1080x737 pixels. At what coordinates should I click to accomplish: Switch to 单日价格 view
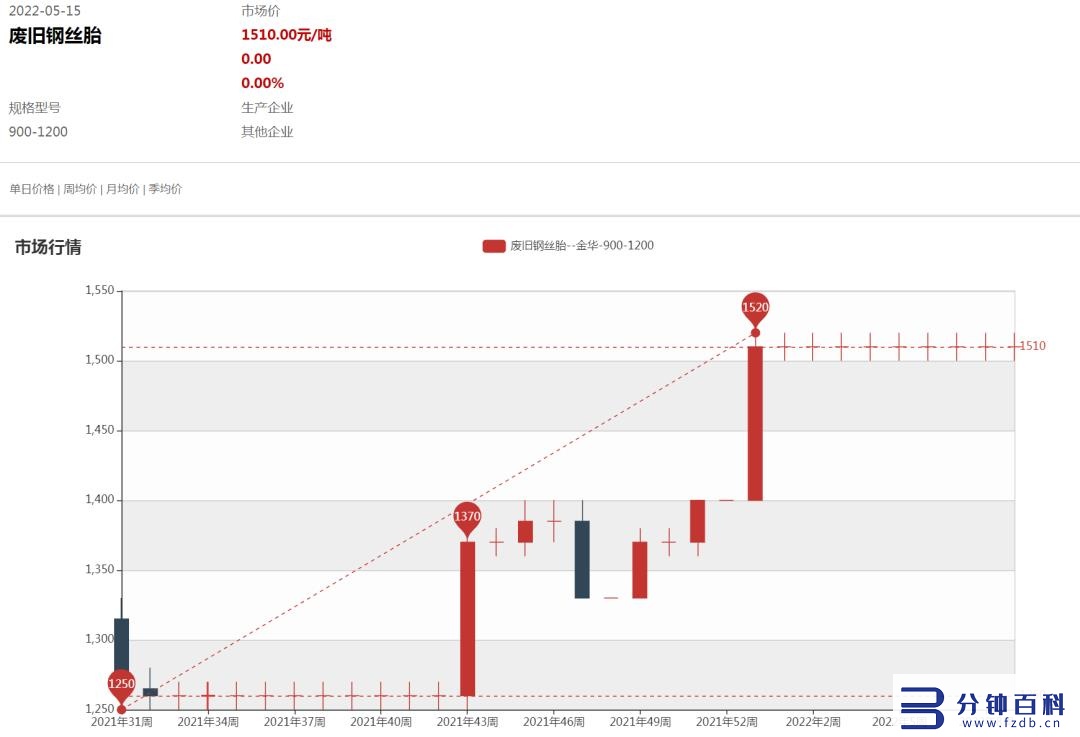pyautogui.click(x=32, y=189)
